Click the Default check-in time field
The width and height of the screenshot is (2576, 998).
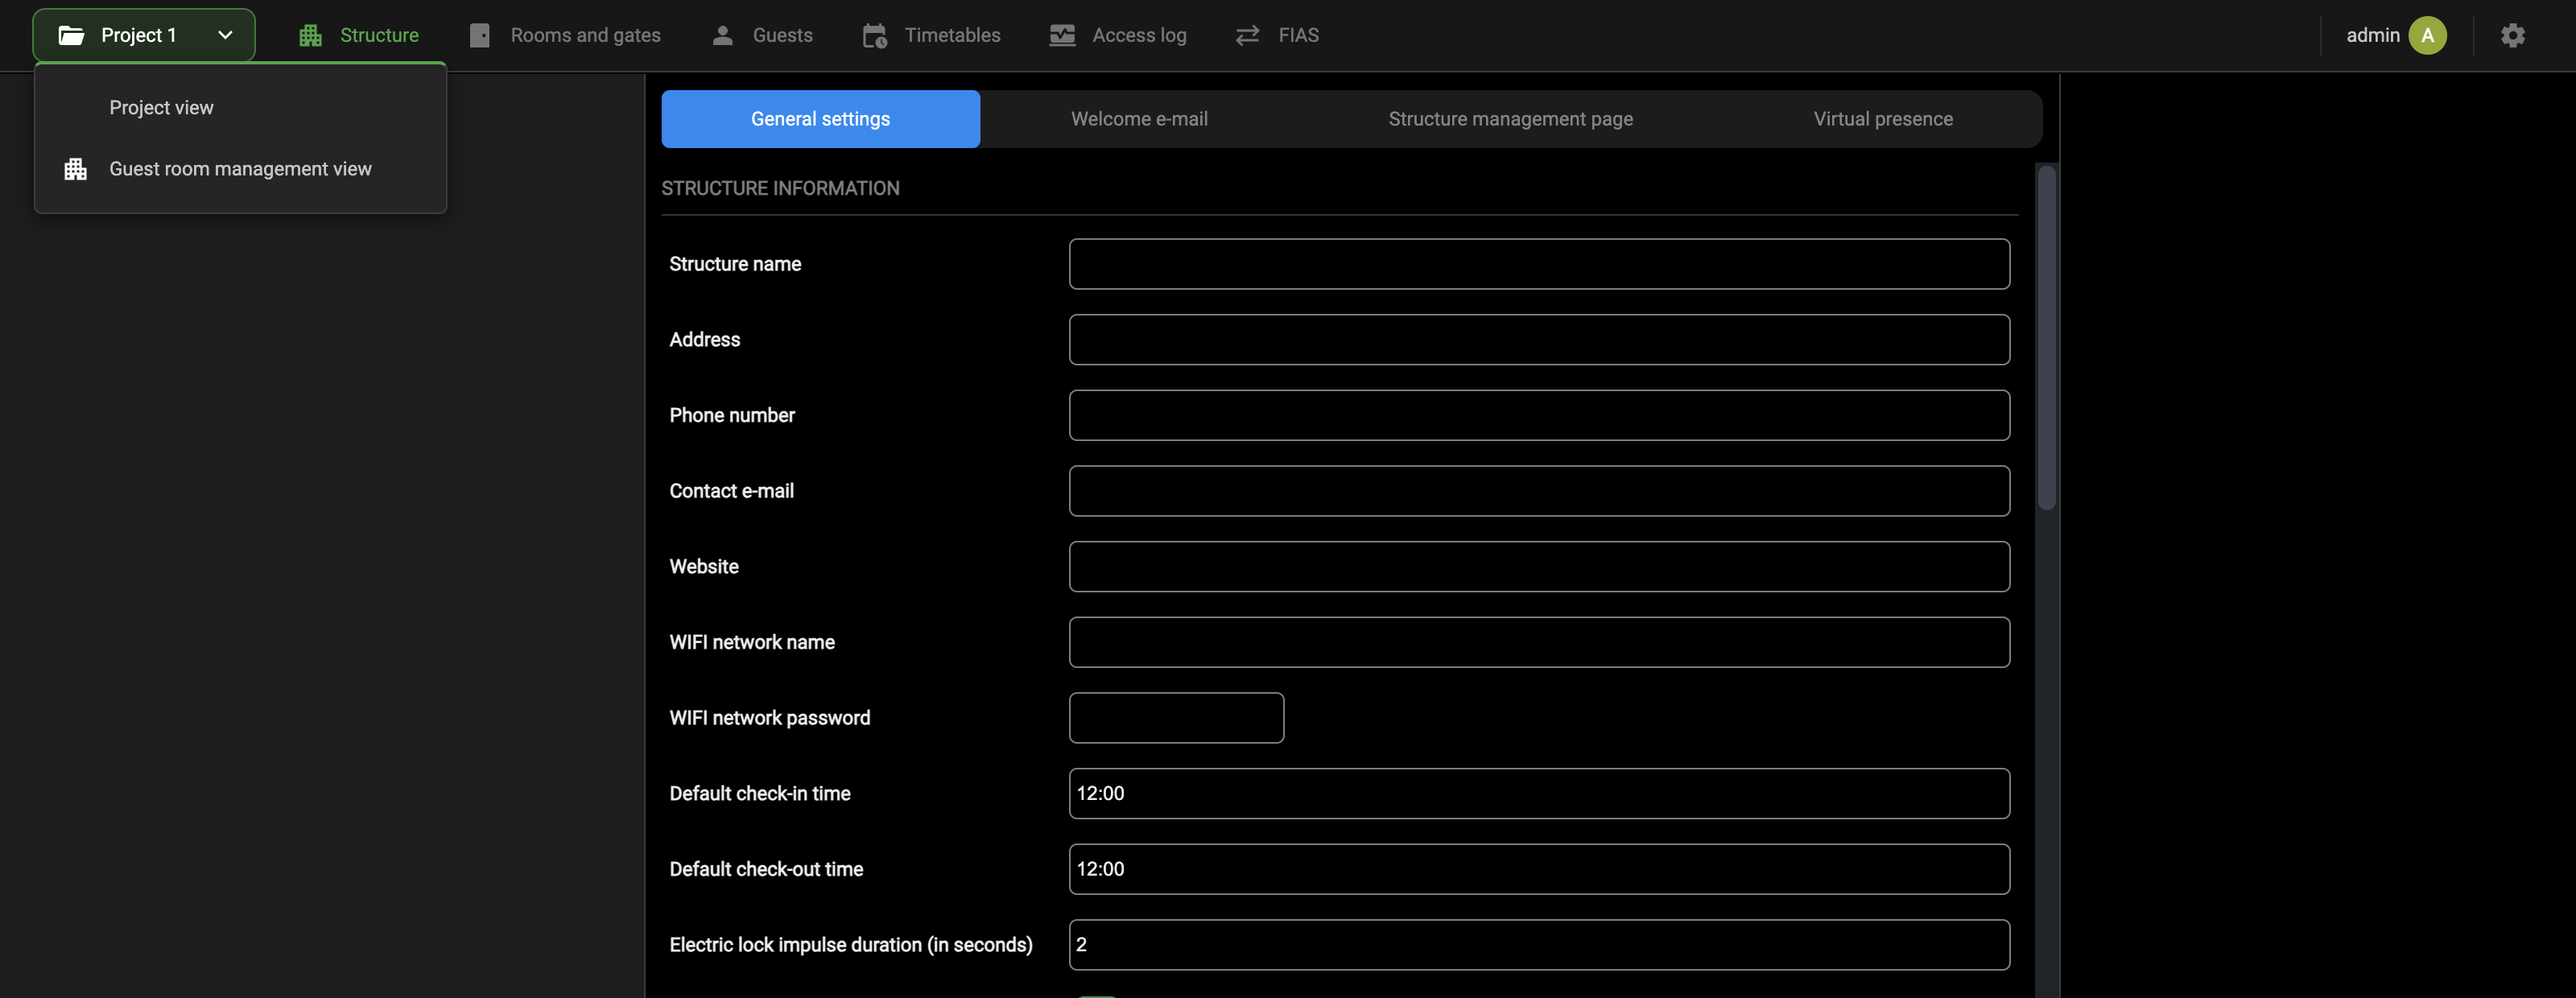pos(1539,794)
